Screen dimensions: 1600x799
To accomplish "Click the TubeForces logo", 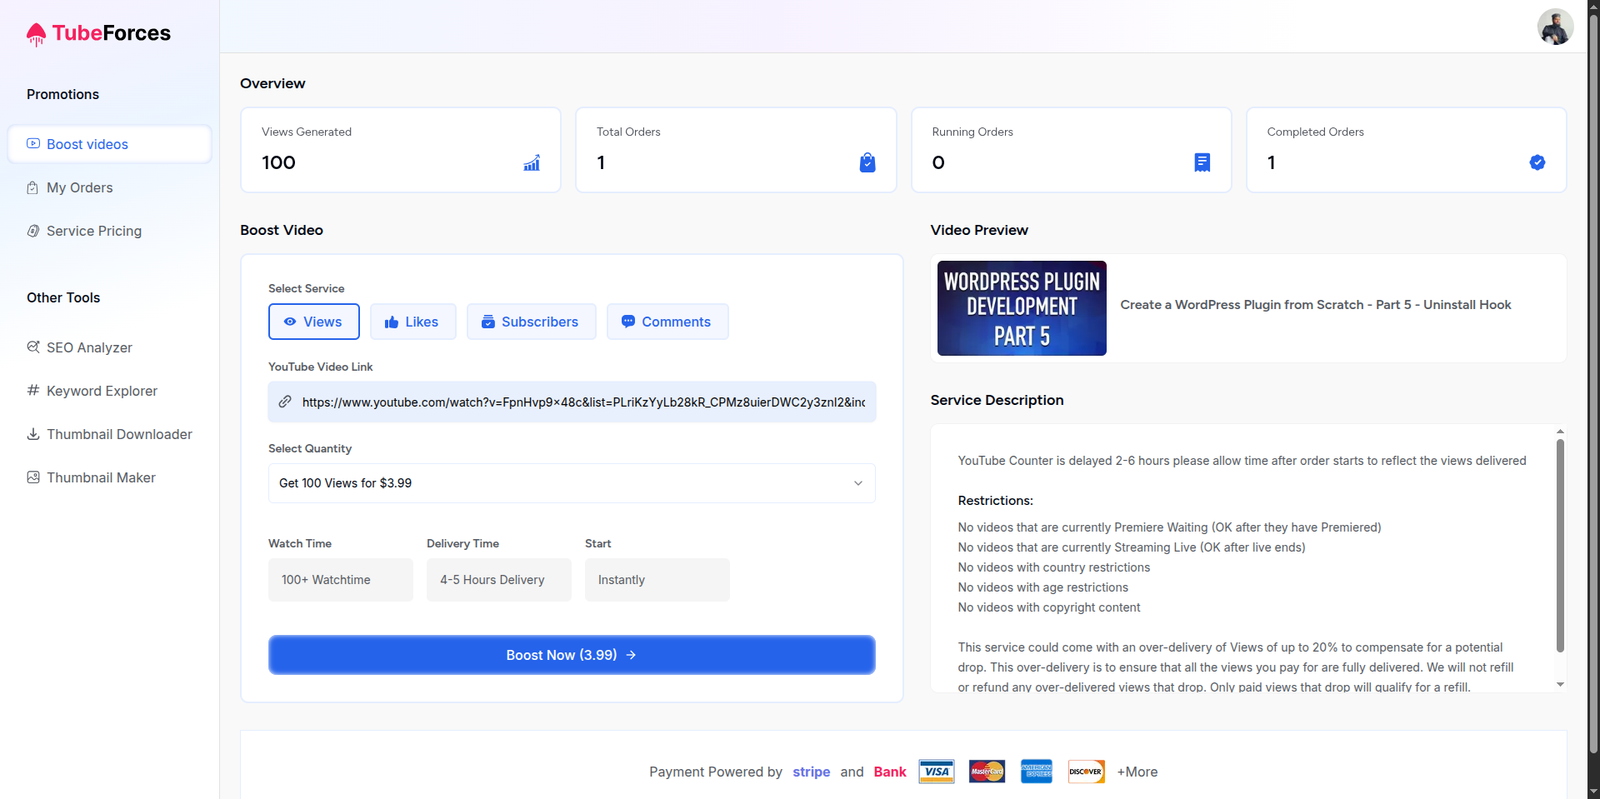I will (98, 34).
